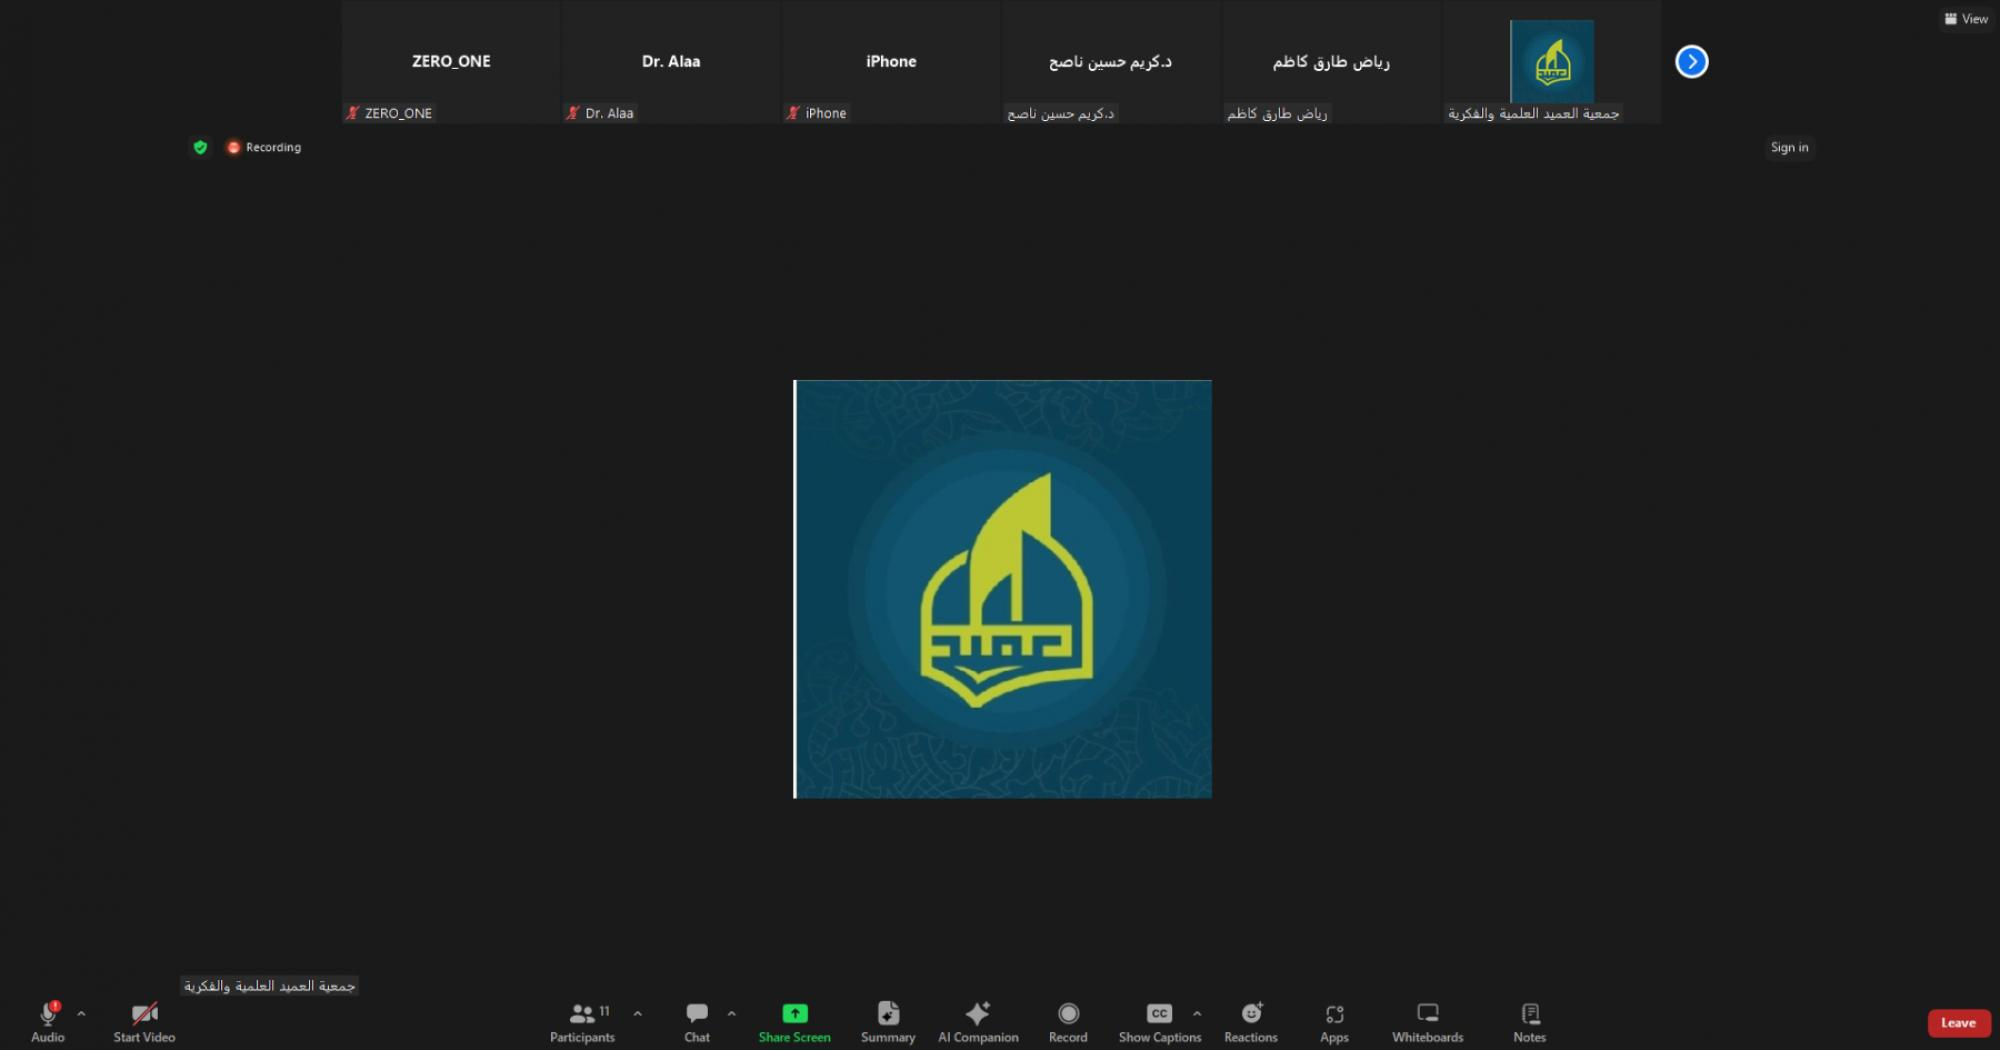Open the Reactions menu
Image resolution: width=2000 pixels, height=1050 pixels.
(x=1250, y=1021)
